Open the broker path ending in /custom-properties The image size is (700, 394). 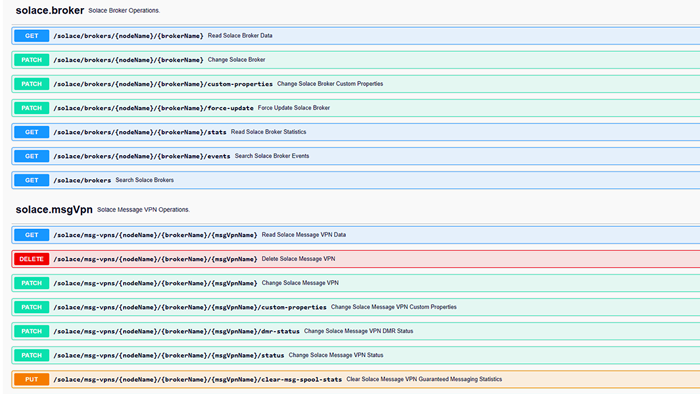point(163,84)
